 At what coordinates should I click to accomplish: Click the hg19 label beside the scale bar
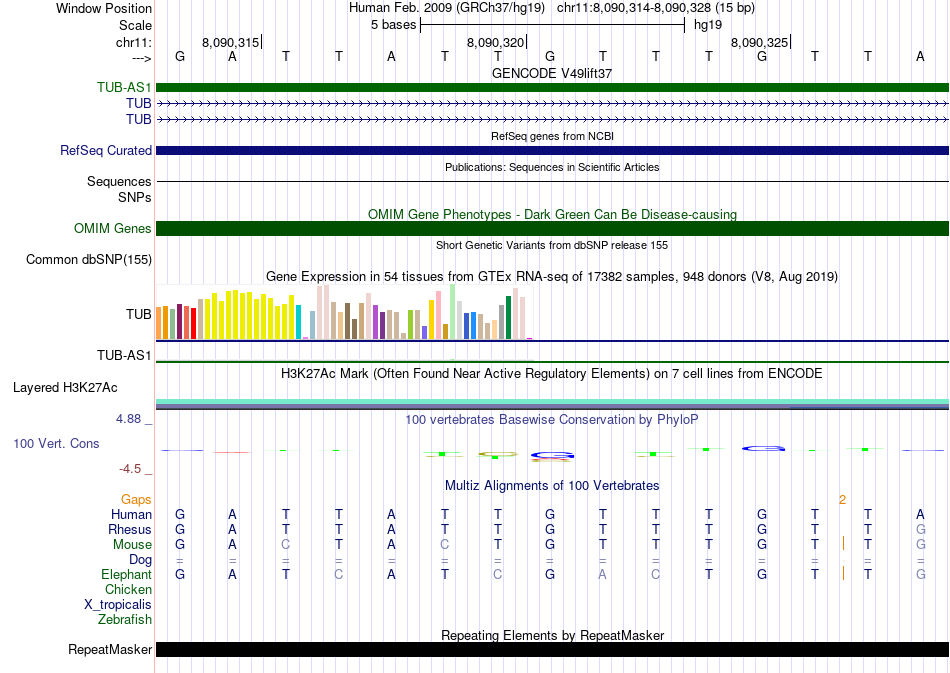pos(708,25)
